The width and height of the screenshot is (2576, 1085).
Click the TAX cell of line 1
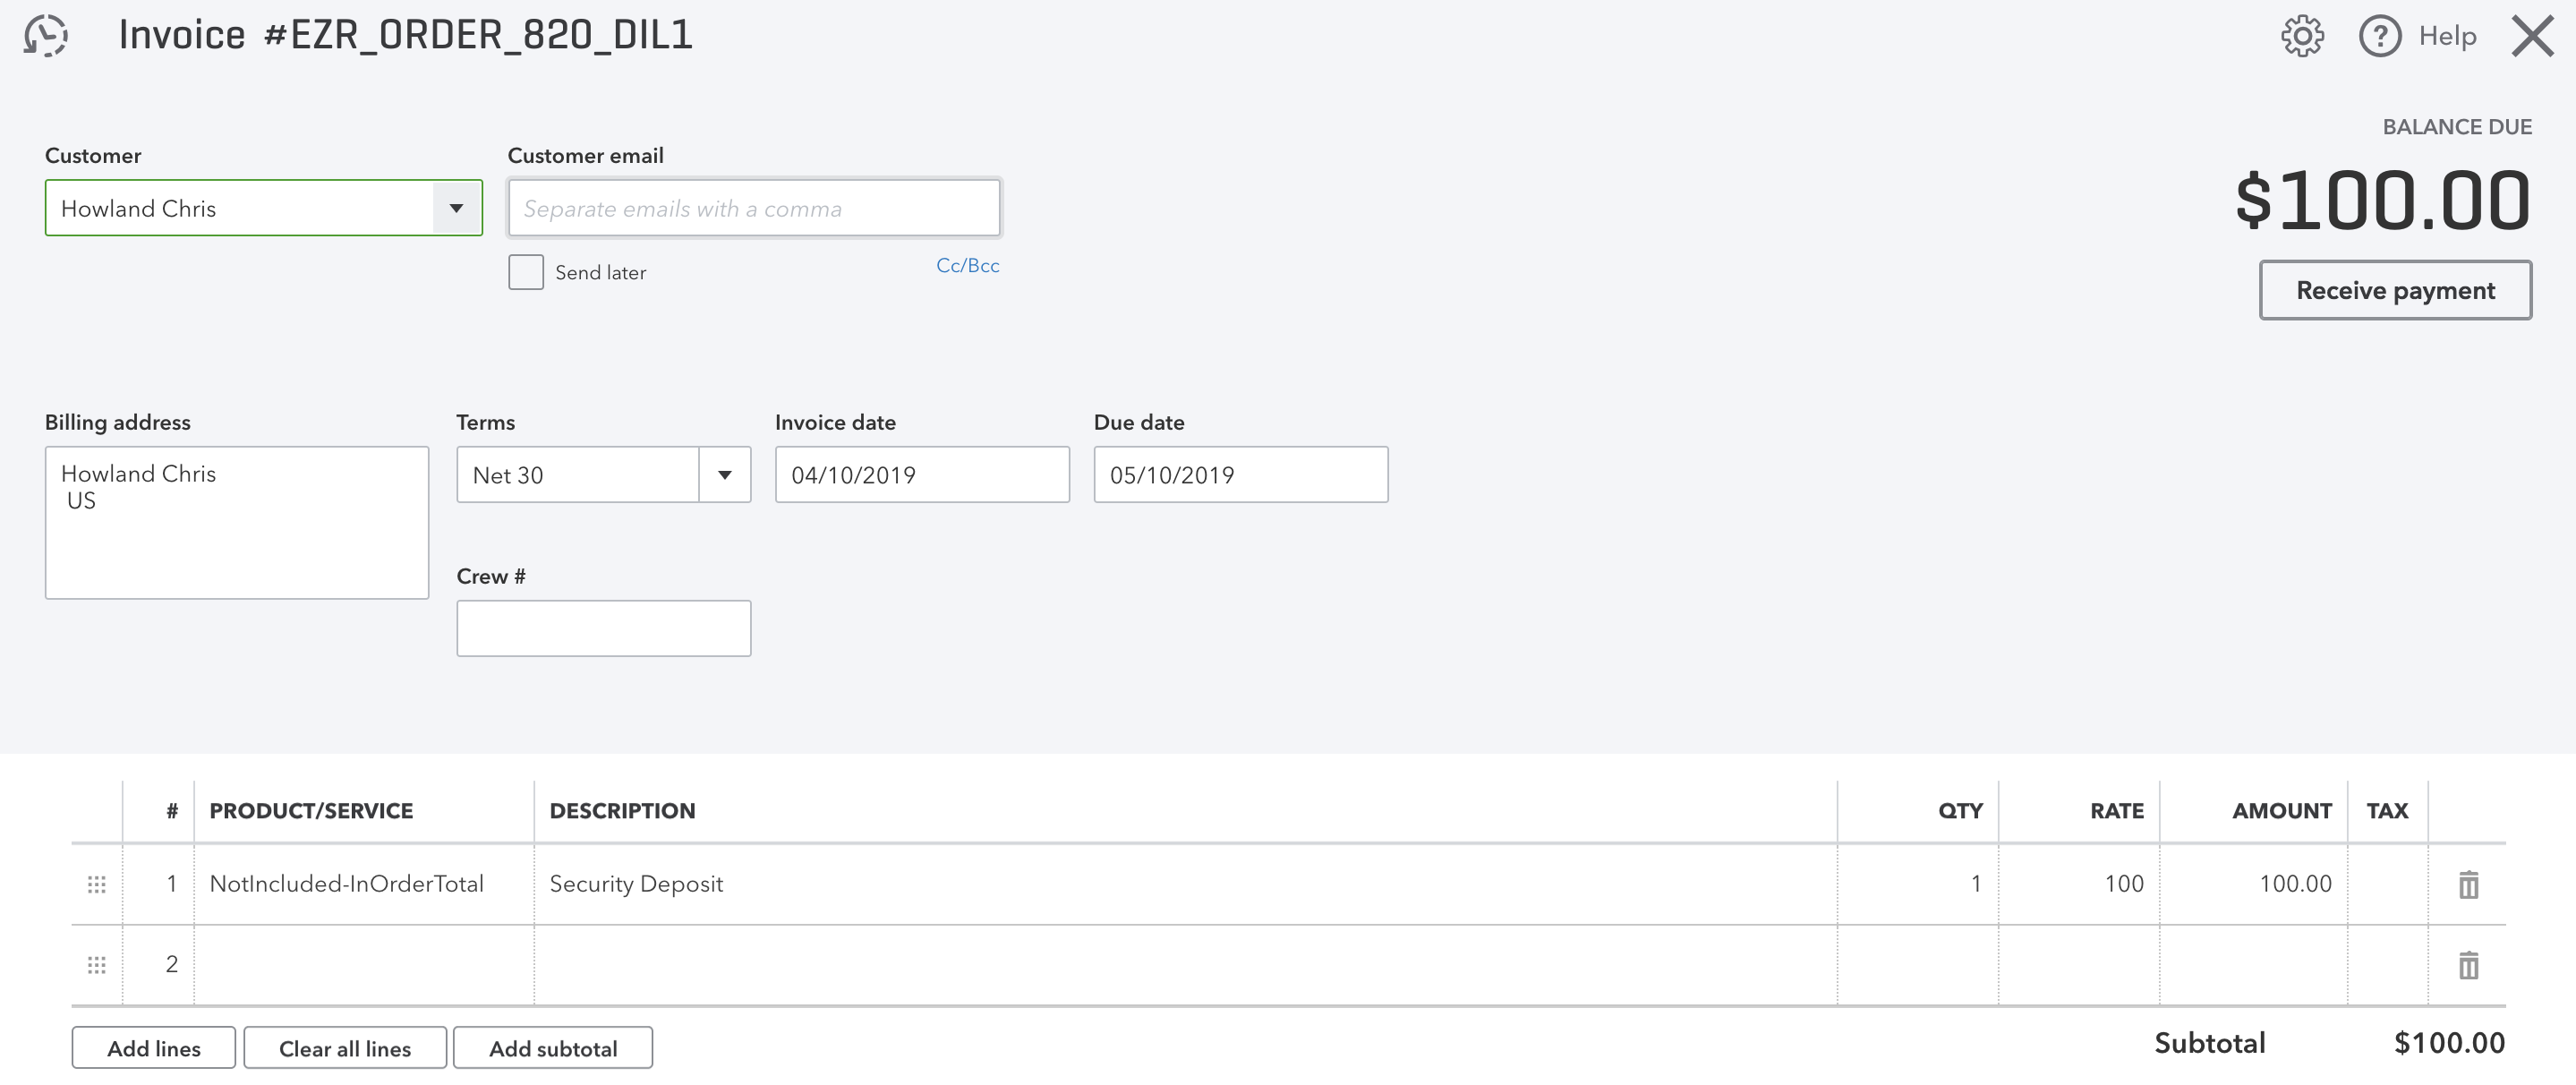[2388, 884]
